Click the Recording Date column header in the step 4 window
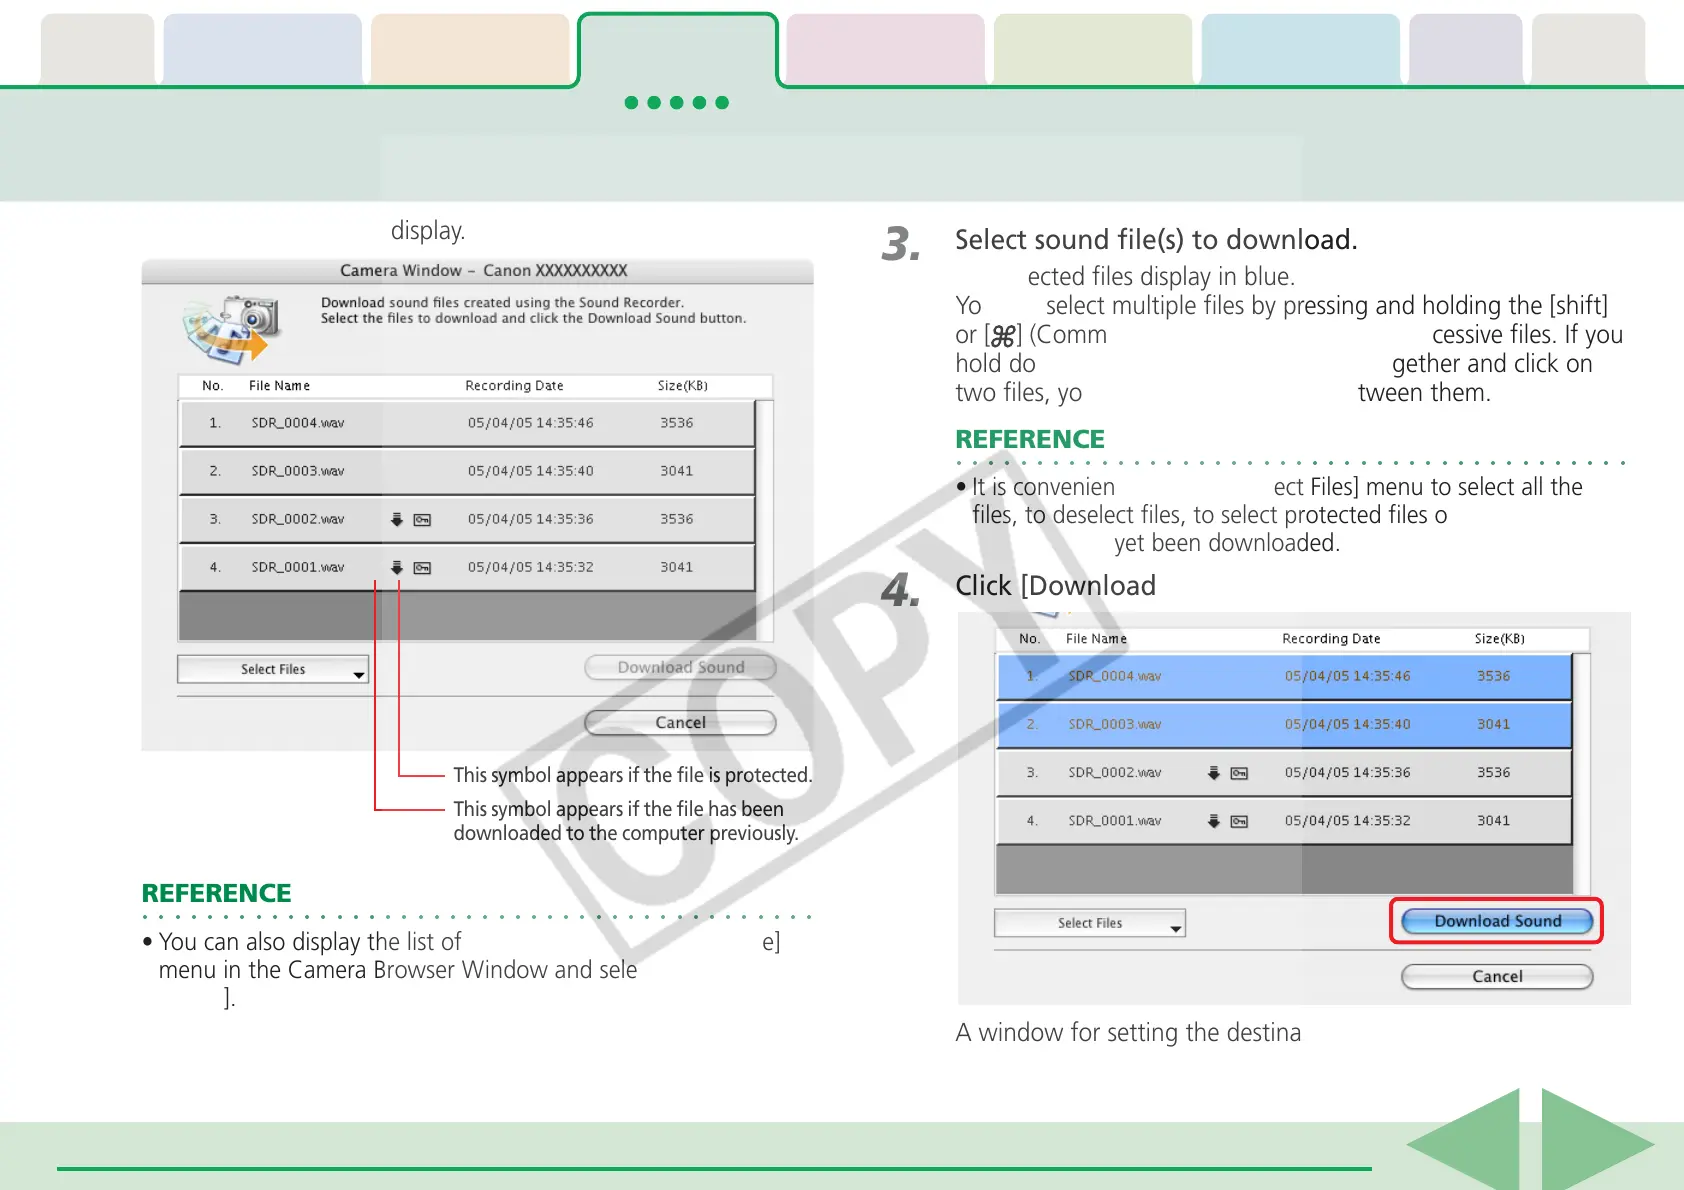Image resolution: width=1684 pixels, height=1190 pixels. pyautogui.click(x=1331, y=639)
